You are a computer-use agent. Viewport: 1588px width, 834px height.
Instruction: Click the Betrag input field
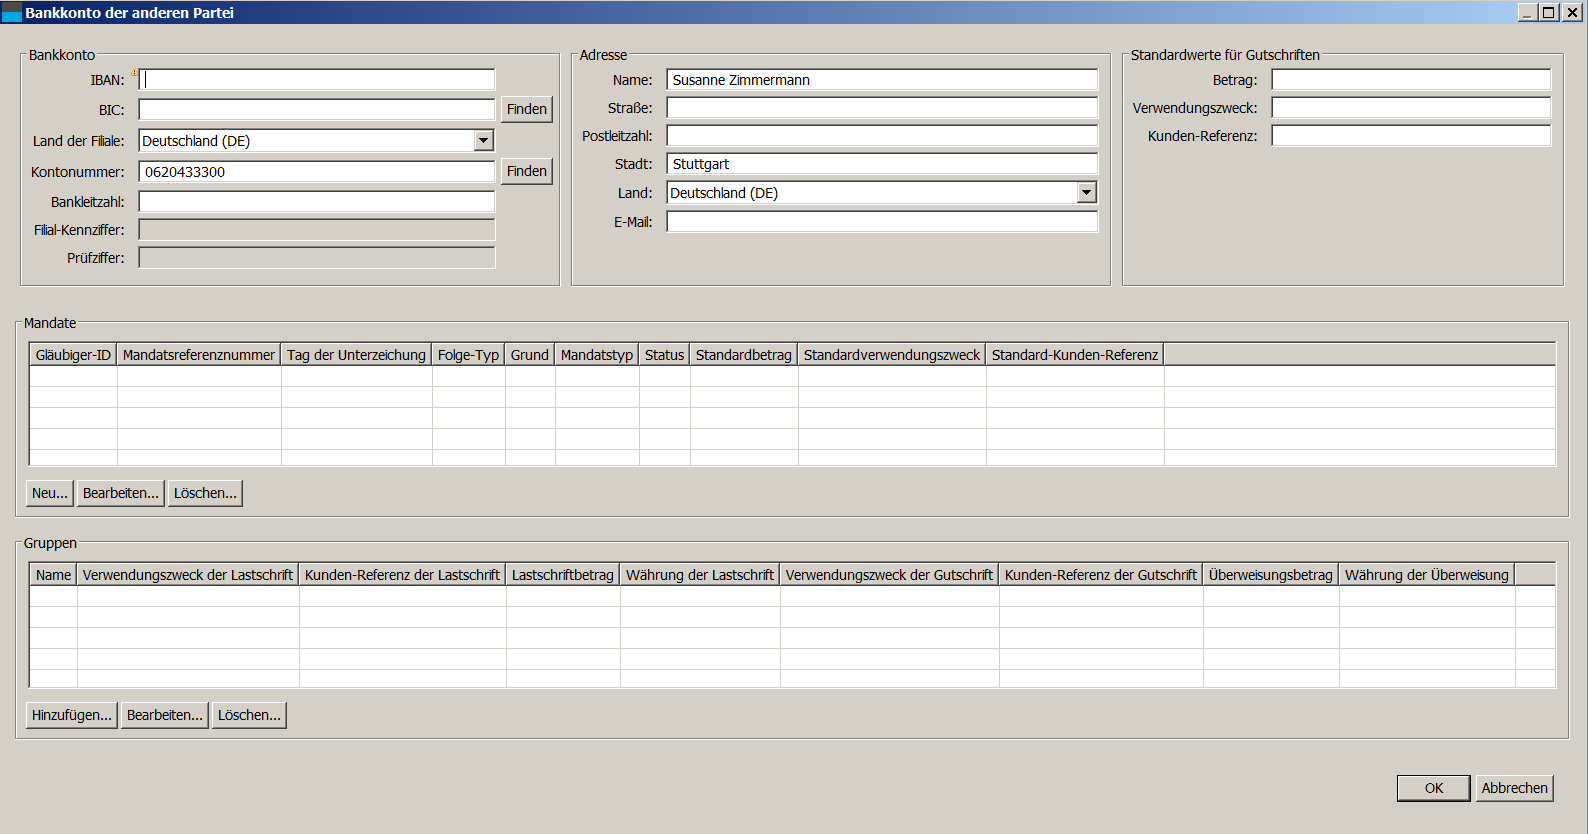(x=1411, y=80)
